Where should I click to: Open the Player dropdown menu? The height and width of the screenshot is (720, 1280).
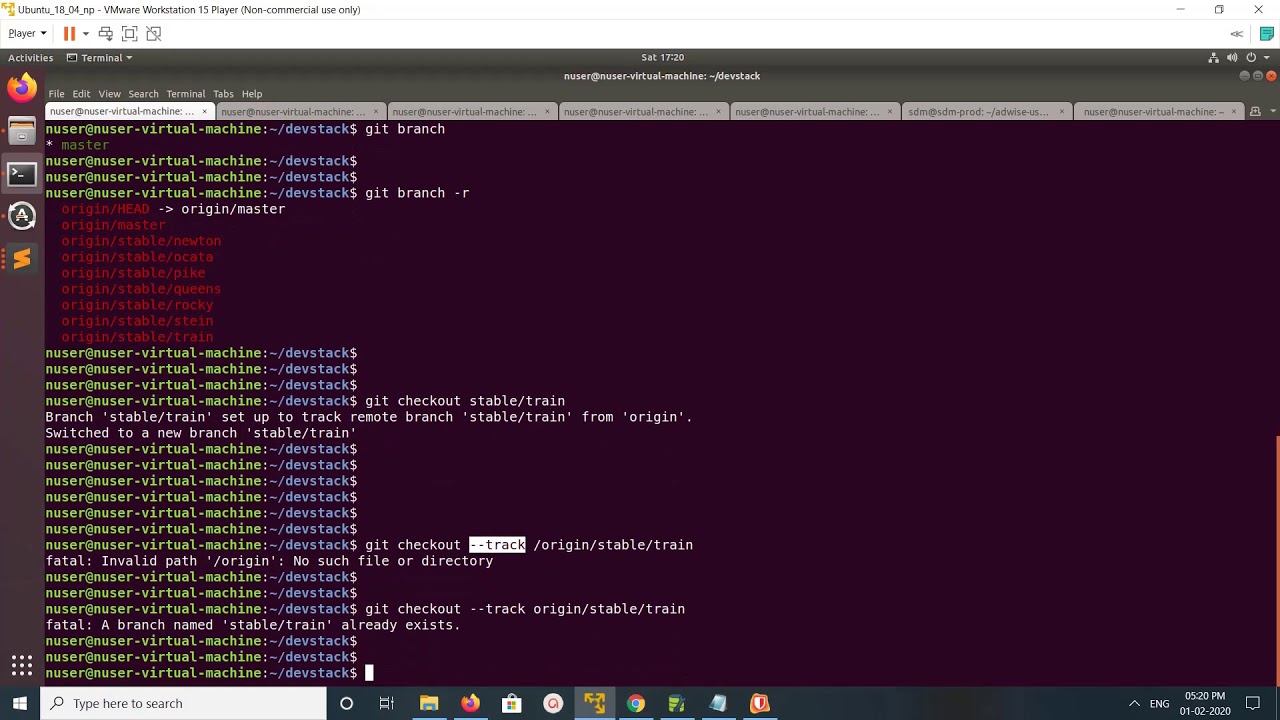tap(27, 33)
